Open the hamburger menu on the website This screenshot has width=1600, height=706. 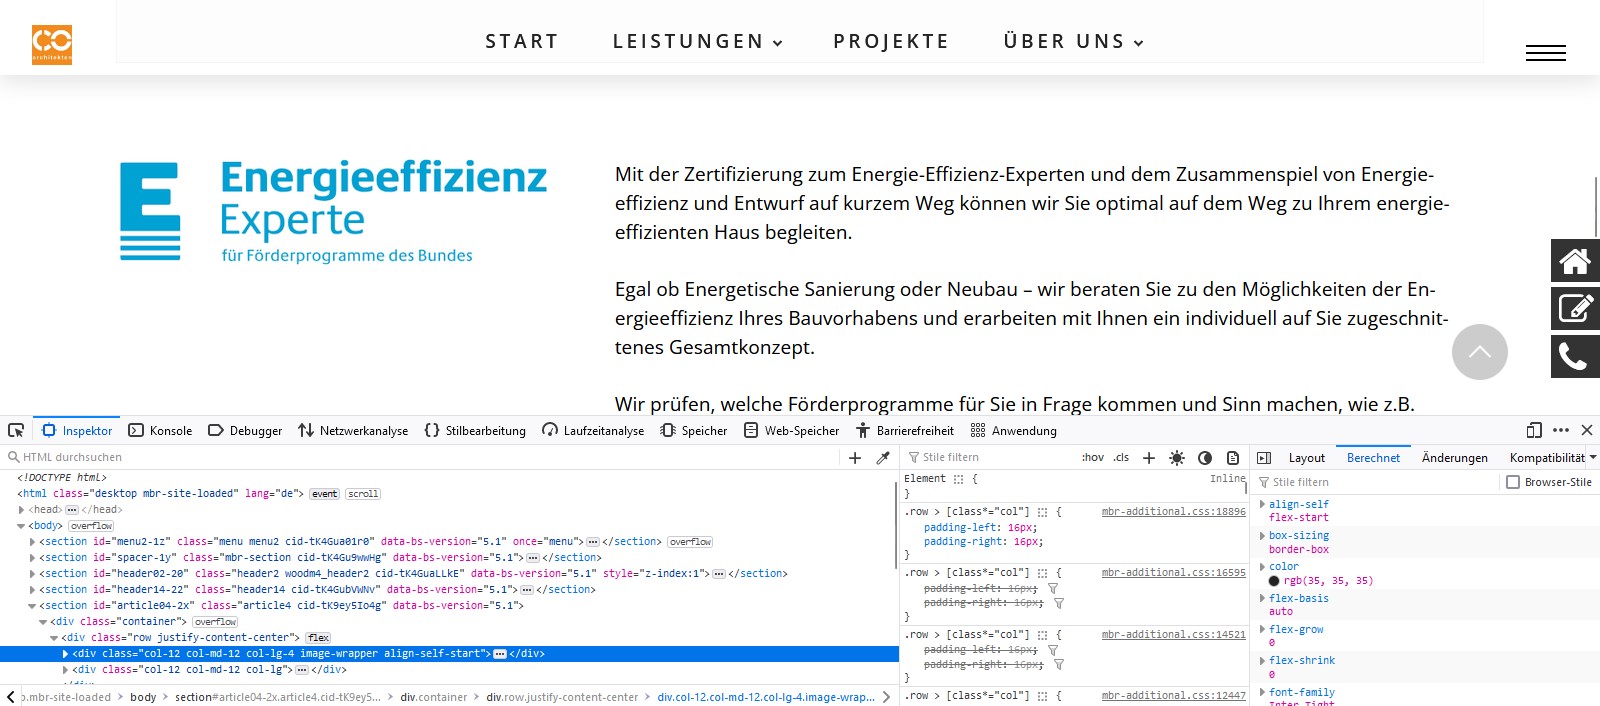click(x=1545, y=53)
